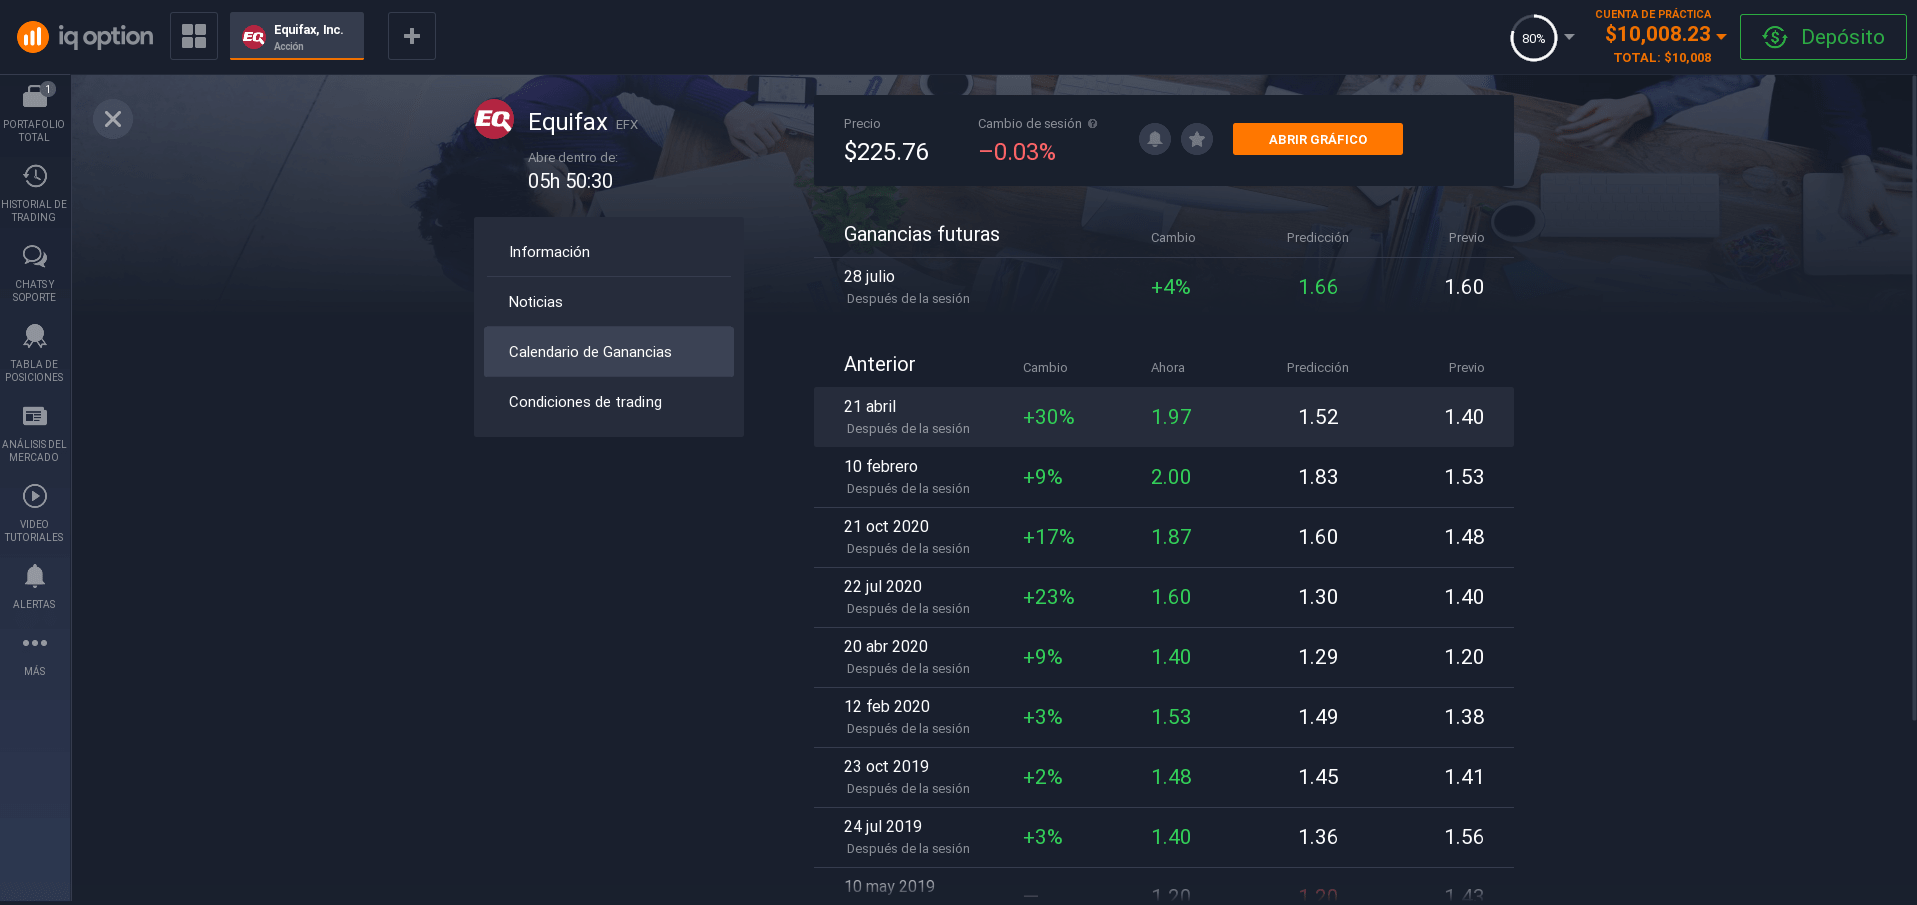Select the 24 jul 2019 earnings row
Image resolution: width=1917 pixels, height=905 pixels.
click(x=1164, y=837)
